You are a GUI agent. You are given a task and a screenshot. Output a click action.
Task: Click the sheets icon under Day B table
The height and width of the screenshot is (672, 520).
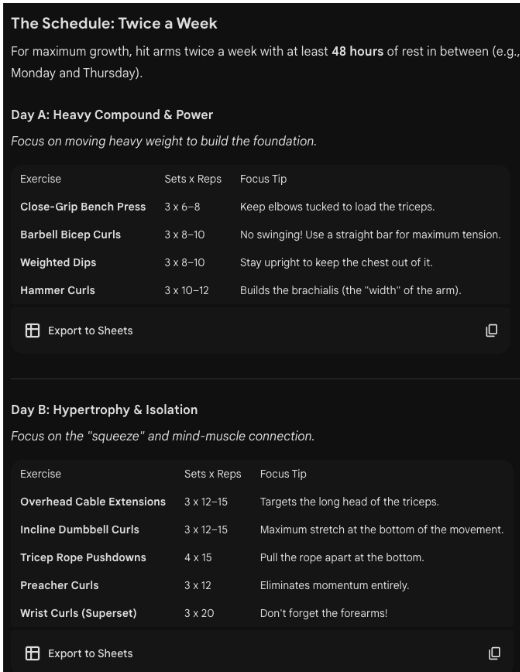[33, 653]
